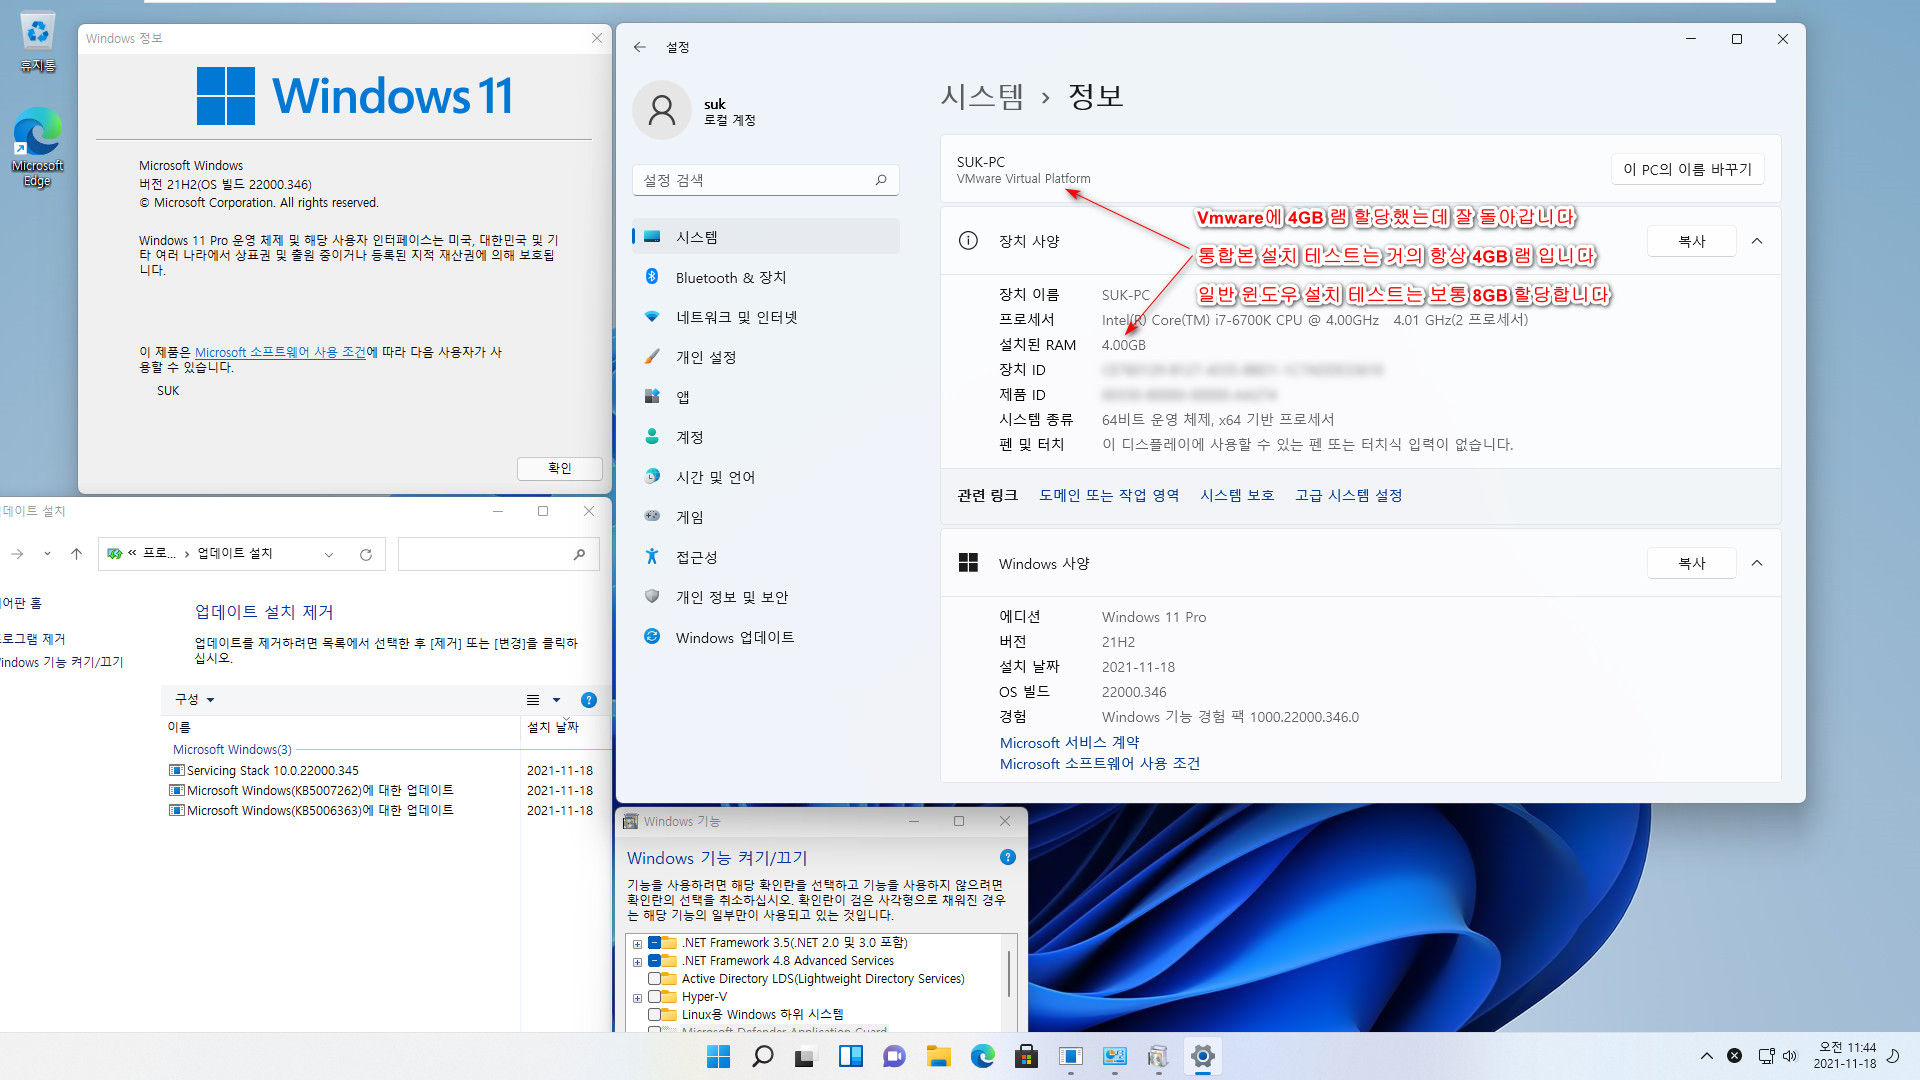Click up arrow in 업데이트 설치 window

(76, 554)
